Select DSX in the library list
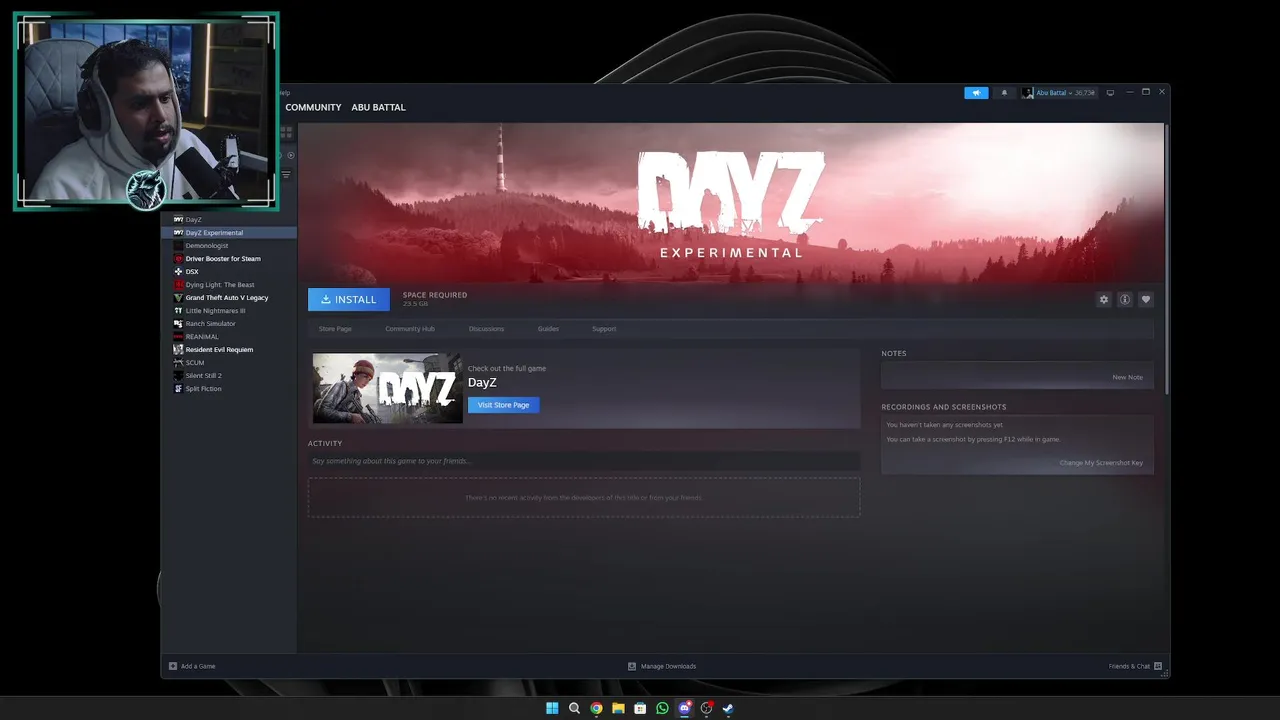Image resolution: width=1280 pixels, height=720 pixels. click(230, 271)
